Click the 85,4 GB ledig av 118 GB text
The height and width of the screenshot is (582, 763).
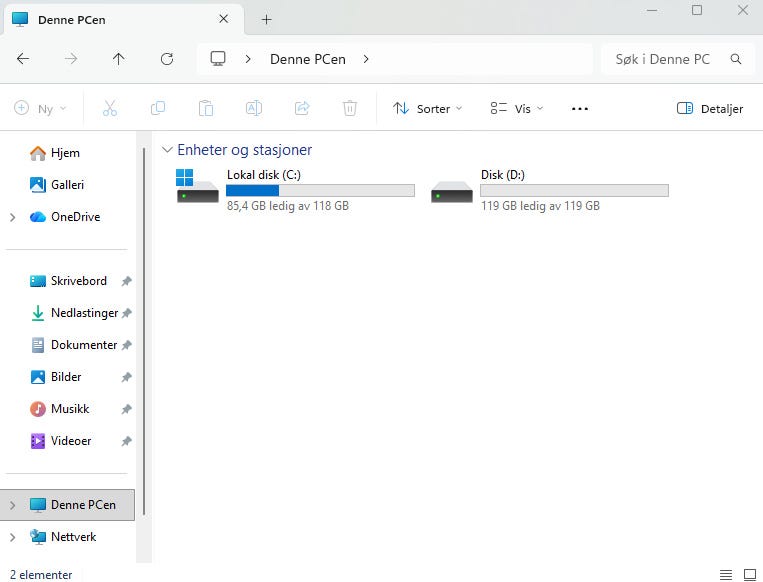click(x=288, y=206)
